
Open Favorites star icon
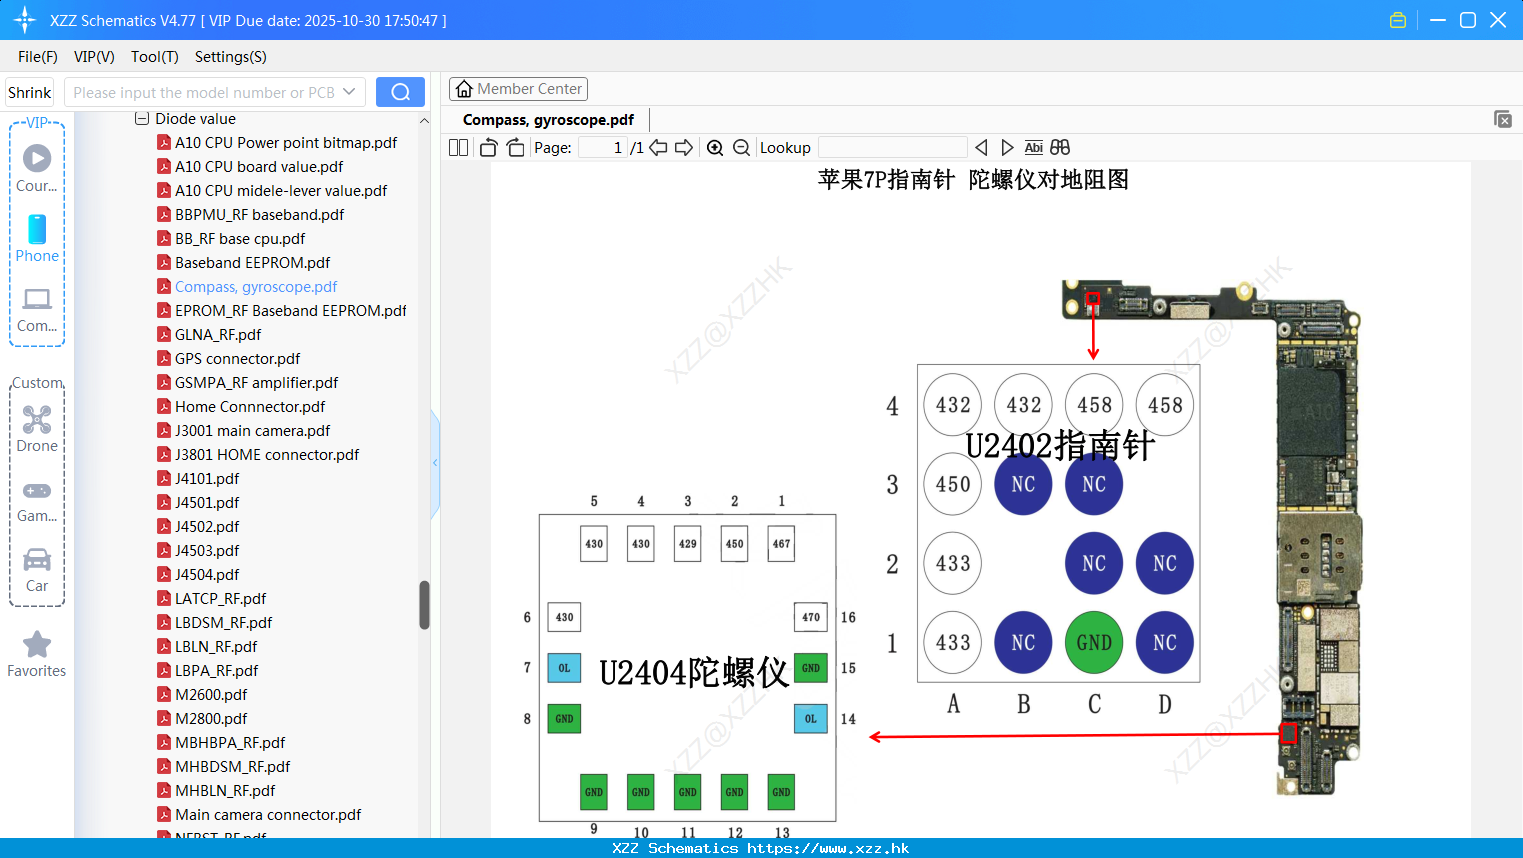pos(37,645)
